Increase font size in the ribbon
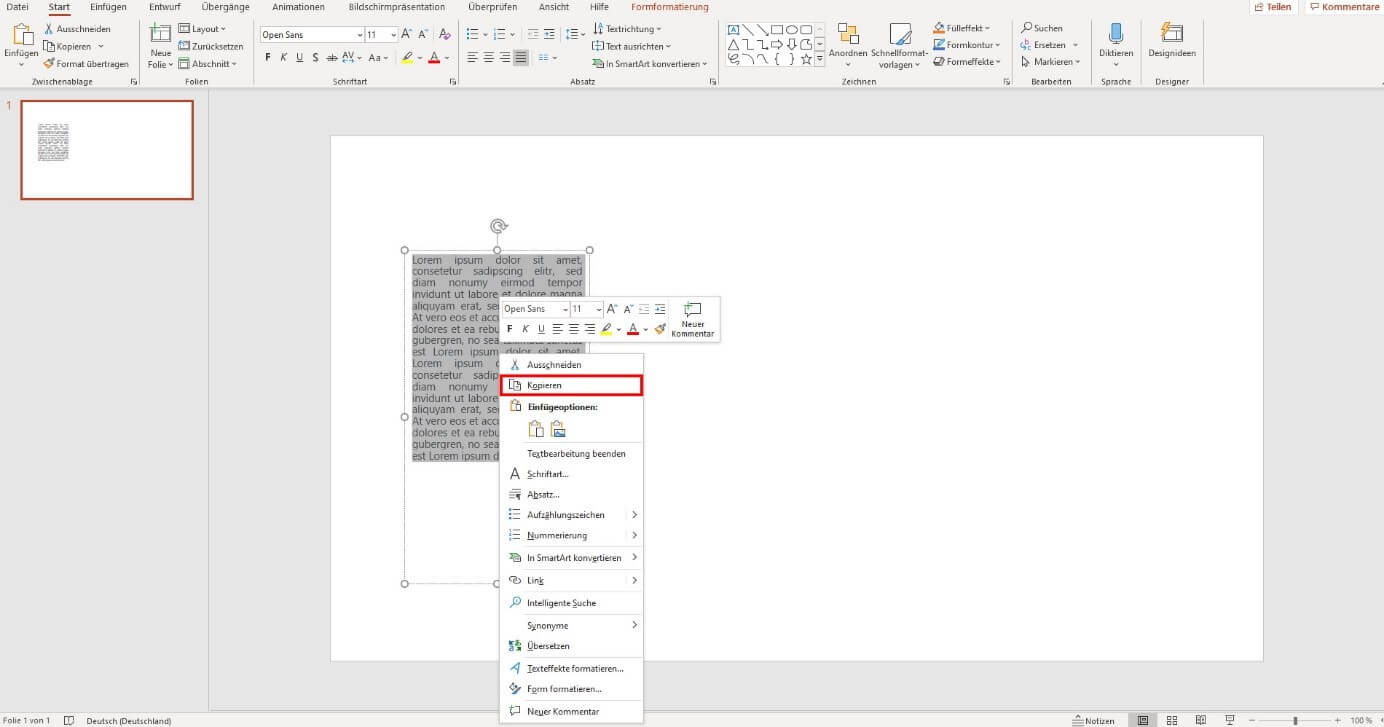 [407, 34]
